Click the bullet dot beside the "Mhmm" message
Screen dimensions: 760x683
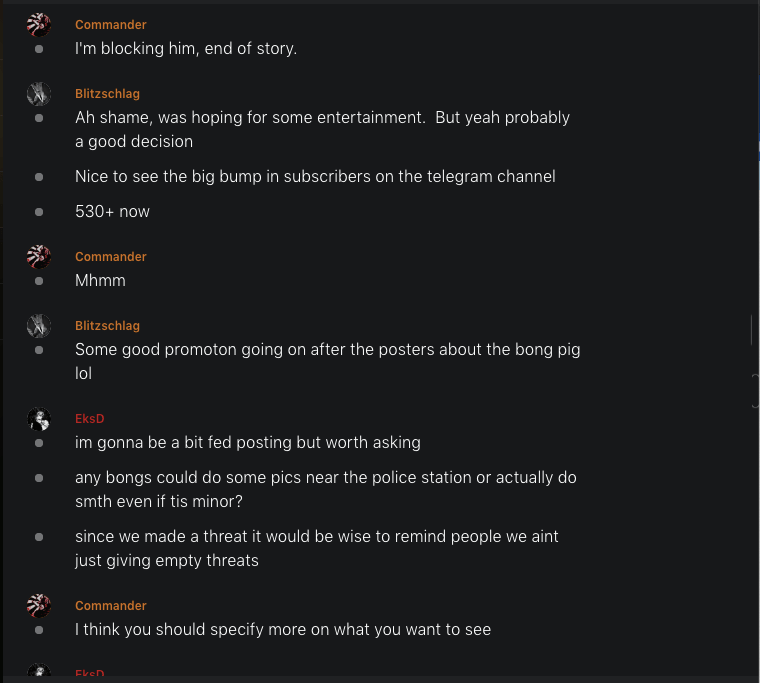(x=39, y=281)
